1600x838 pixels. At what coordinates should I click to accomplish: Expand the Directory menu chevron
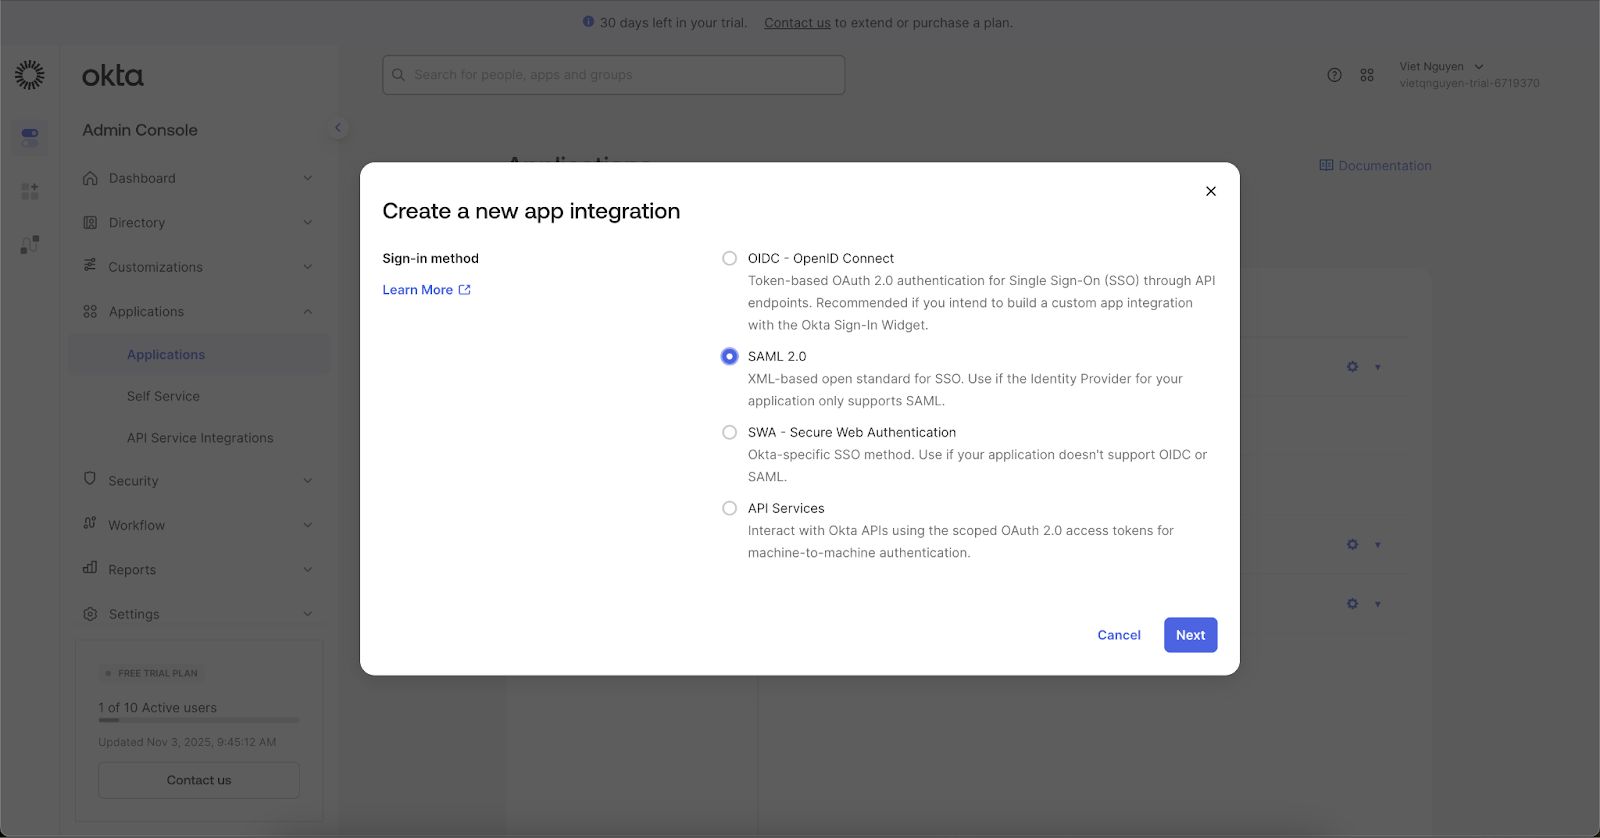pos(308,223)
